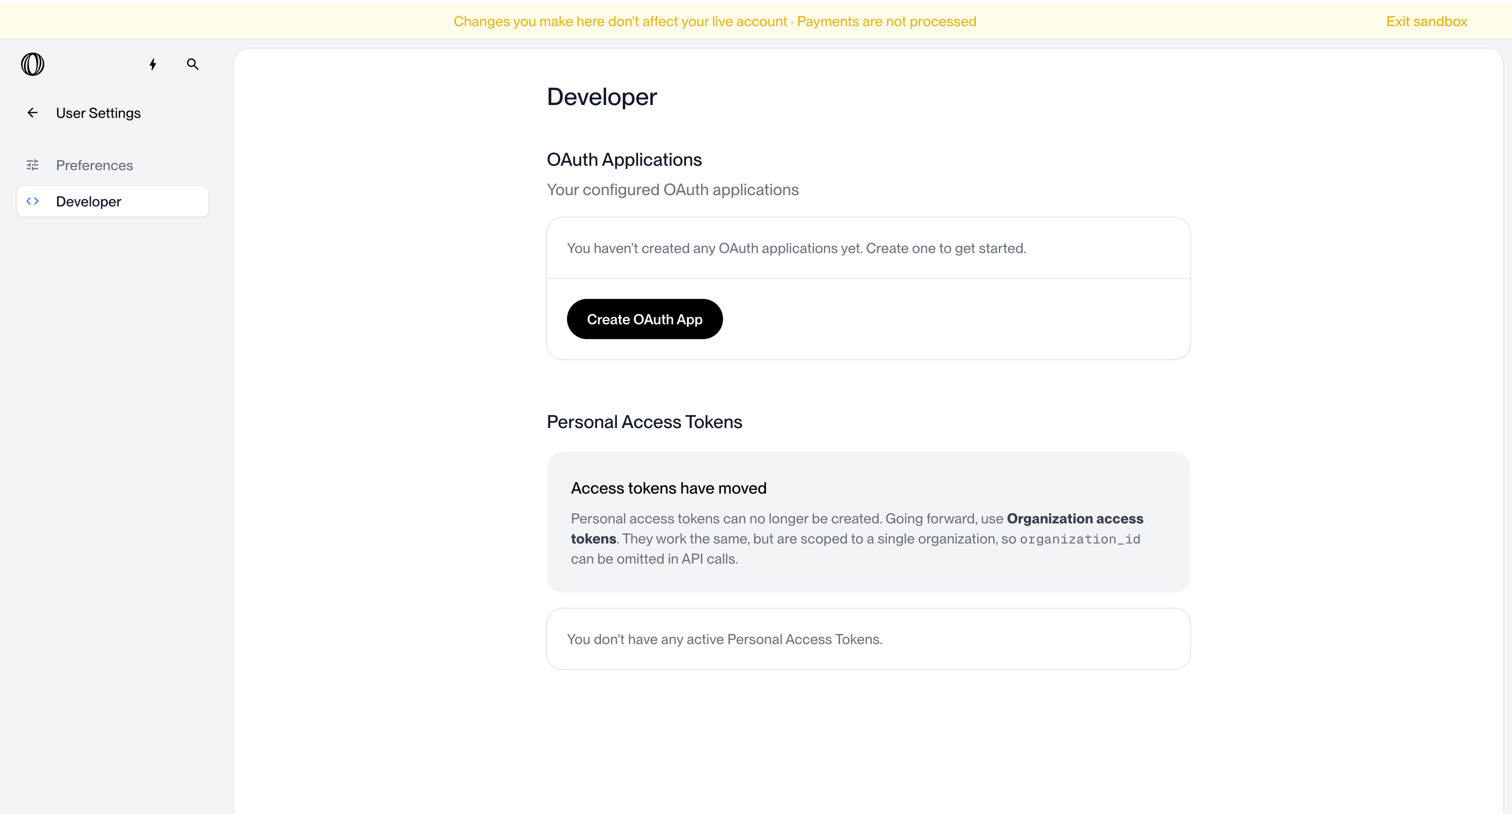Click the no OAuth applications yet message
Viewport: 1512px width, 814px height.
tap(797, 248)
